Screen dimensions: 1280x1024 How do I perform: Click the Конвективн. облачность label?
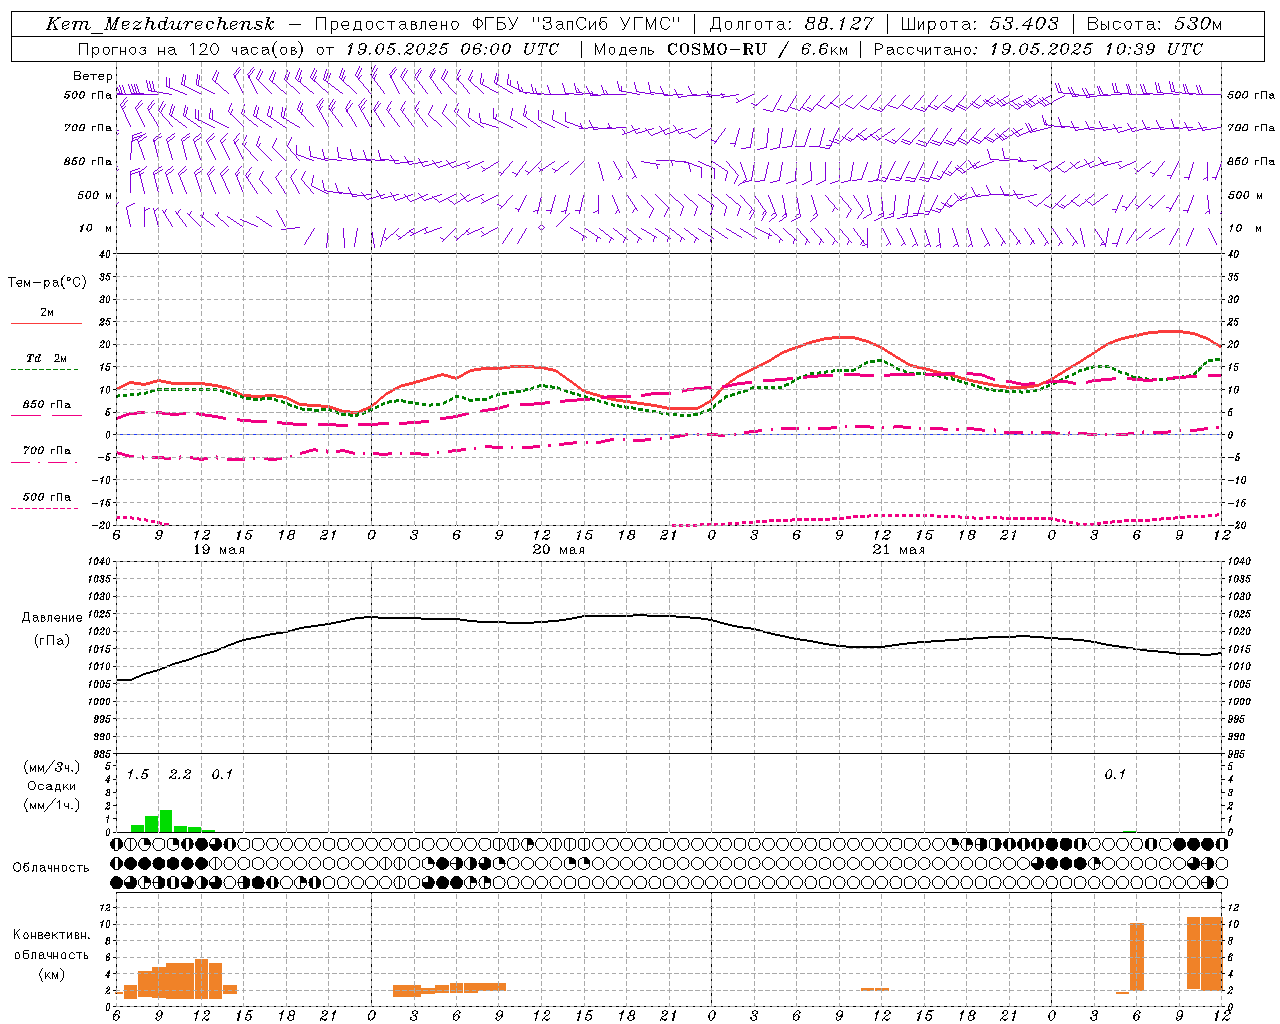click(51, 945)
